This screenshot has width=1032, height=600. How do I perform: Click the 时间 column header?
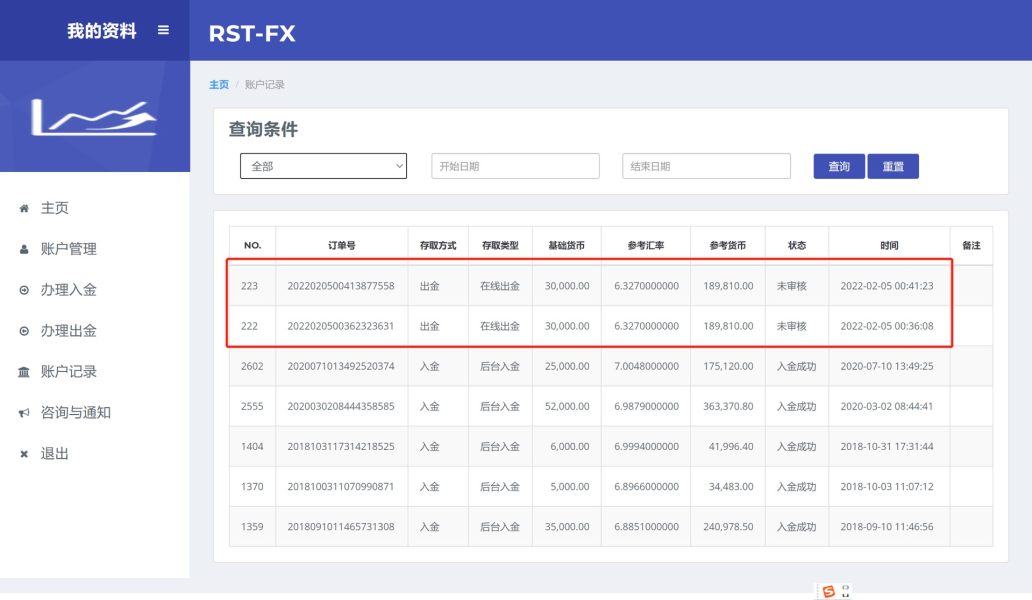[x=889, y=245]
